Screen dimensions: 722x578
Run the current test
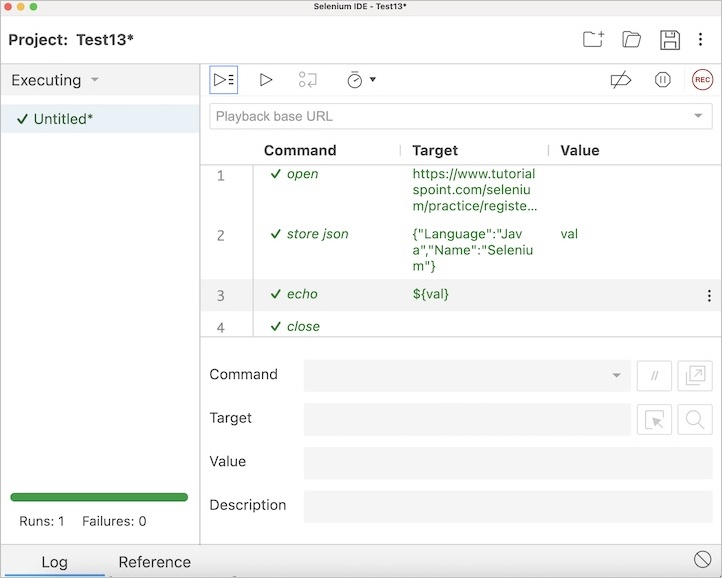pyautogui.click(x=266, y=80)
